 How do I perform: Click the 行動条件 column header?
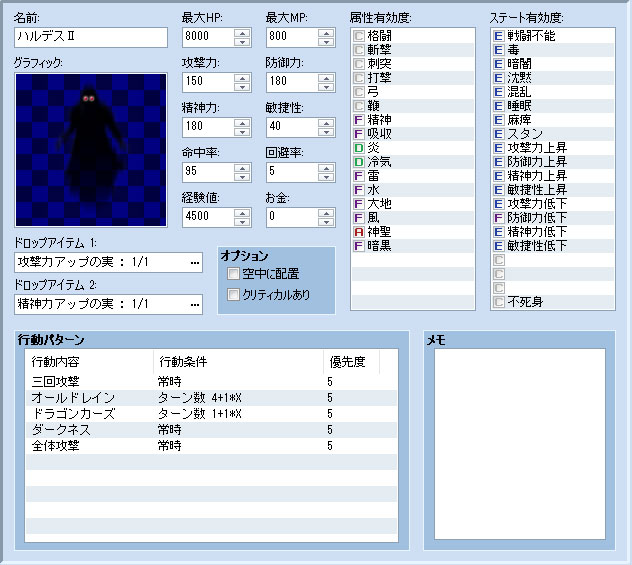238,361
